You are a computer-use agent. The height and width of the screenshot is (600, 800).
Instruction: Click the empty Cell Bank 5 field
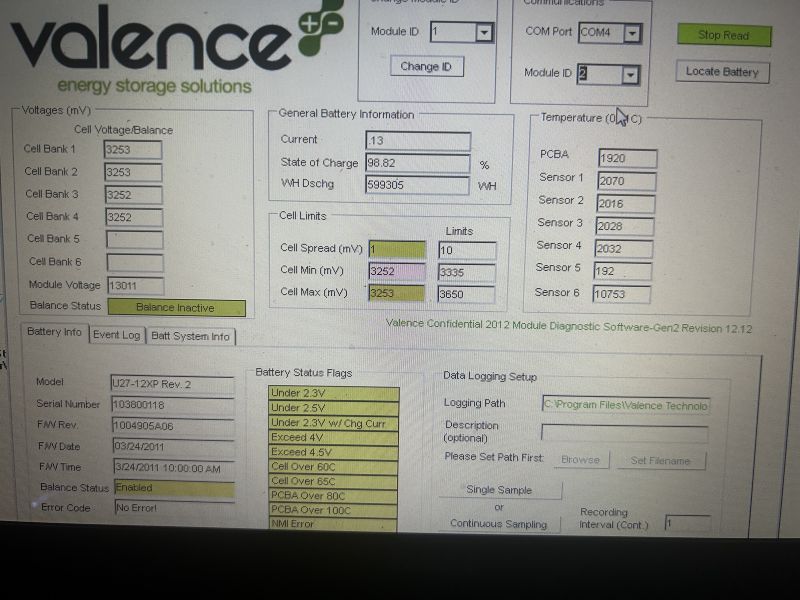tap(135, 240)
